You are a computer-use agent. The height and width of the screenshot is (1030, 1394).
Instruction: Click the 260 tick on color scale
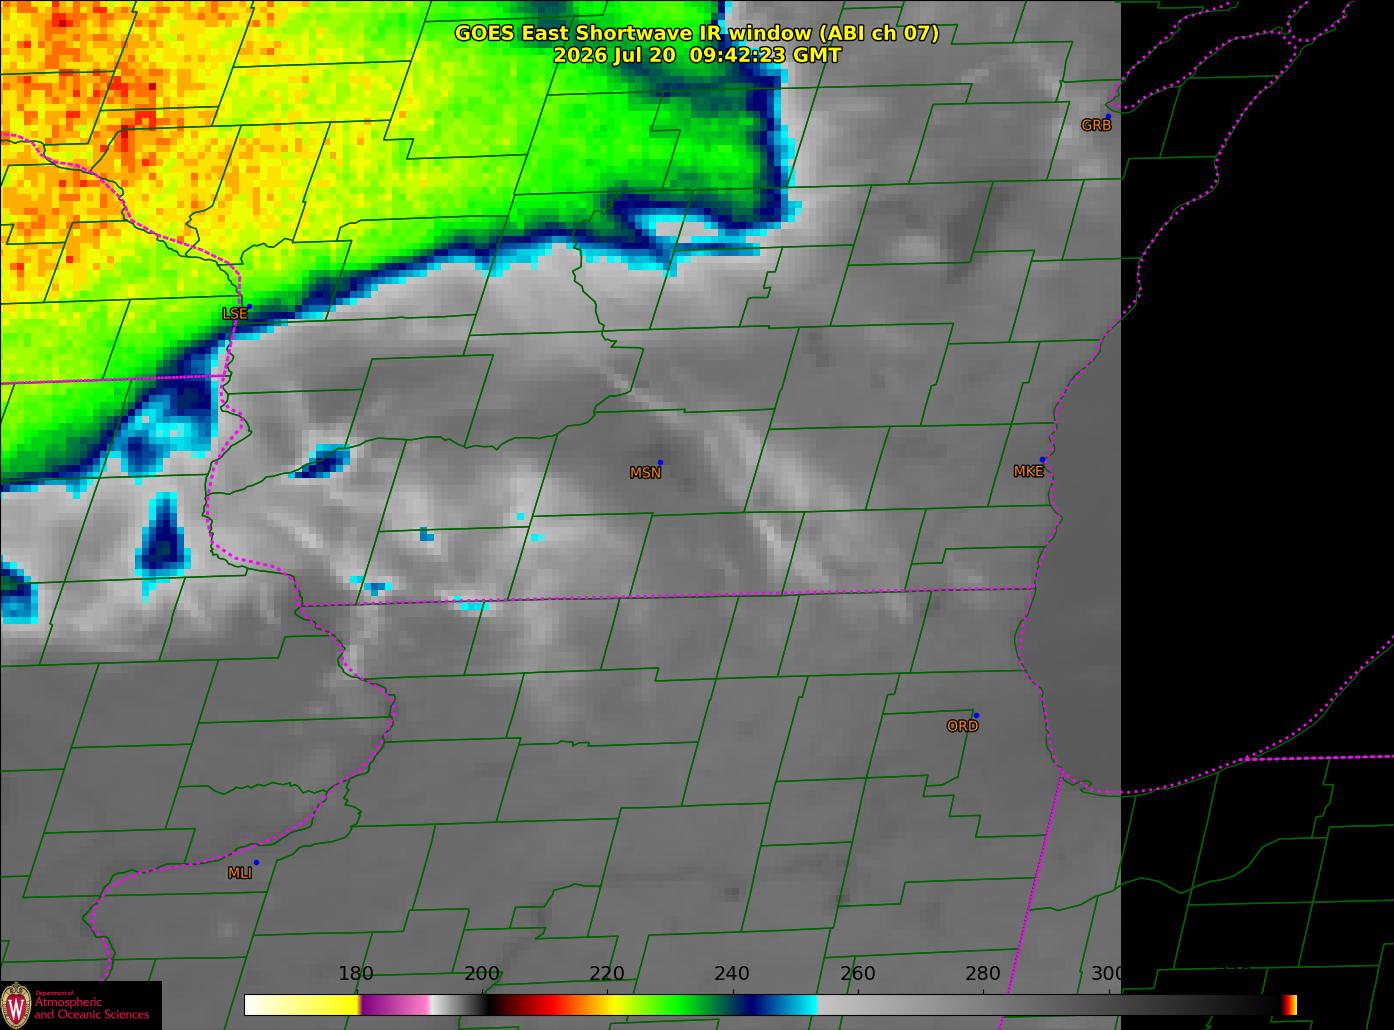tap(858, 973)
